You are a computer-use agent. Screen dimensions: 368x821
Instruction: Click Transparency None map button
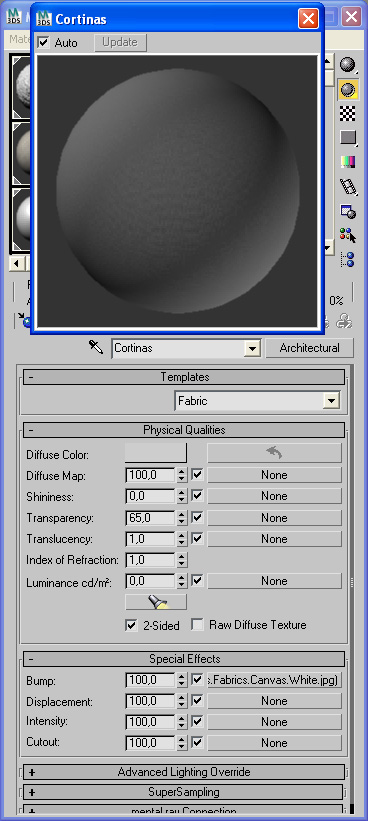point(274,518)
